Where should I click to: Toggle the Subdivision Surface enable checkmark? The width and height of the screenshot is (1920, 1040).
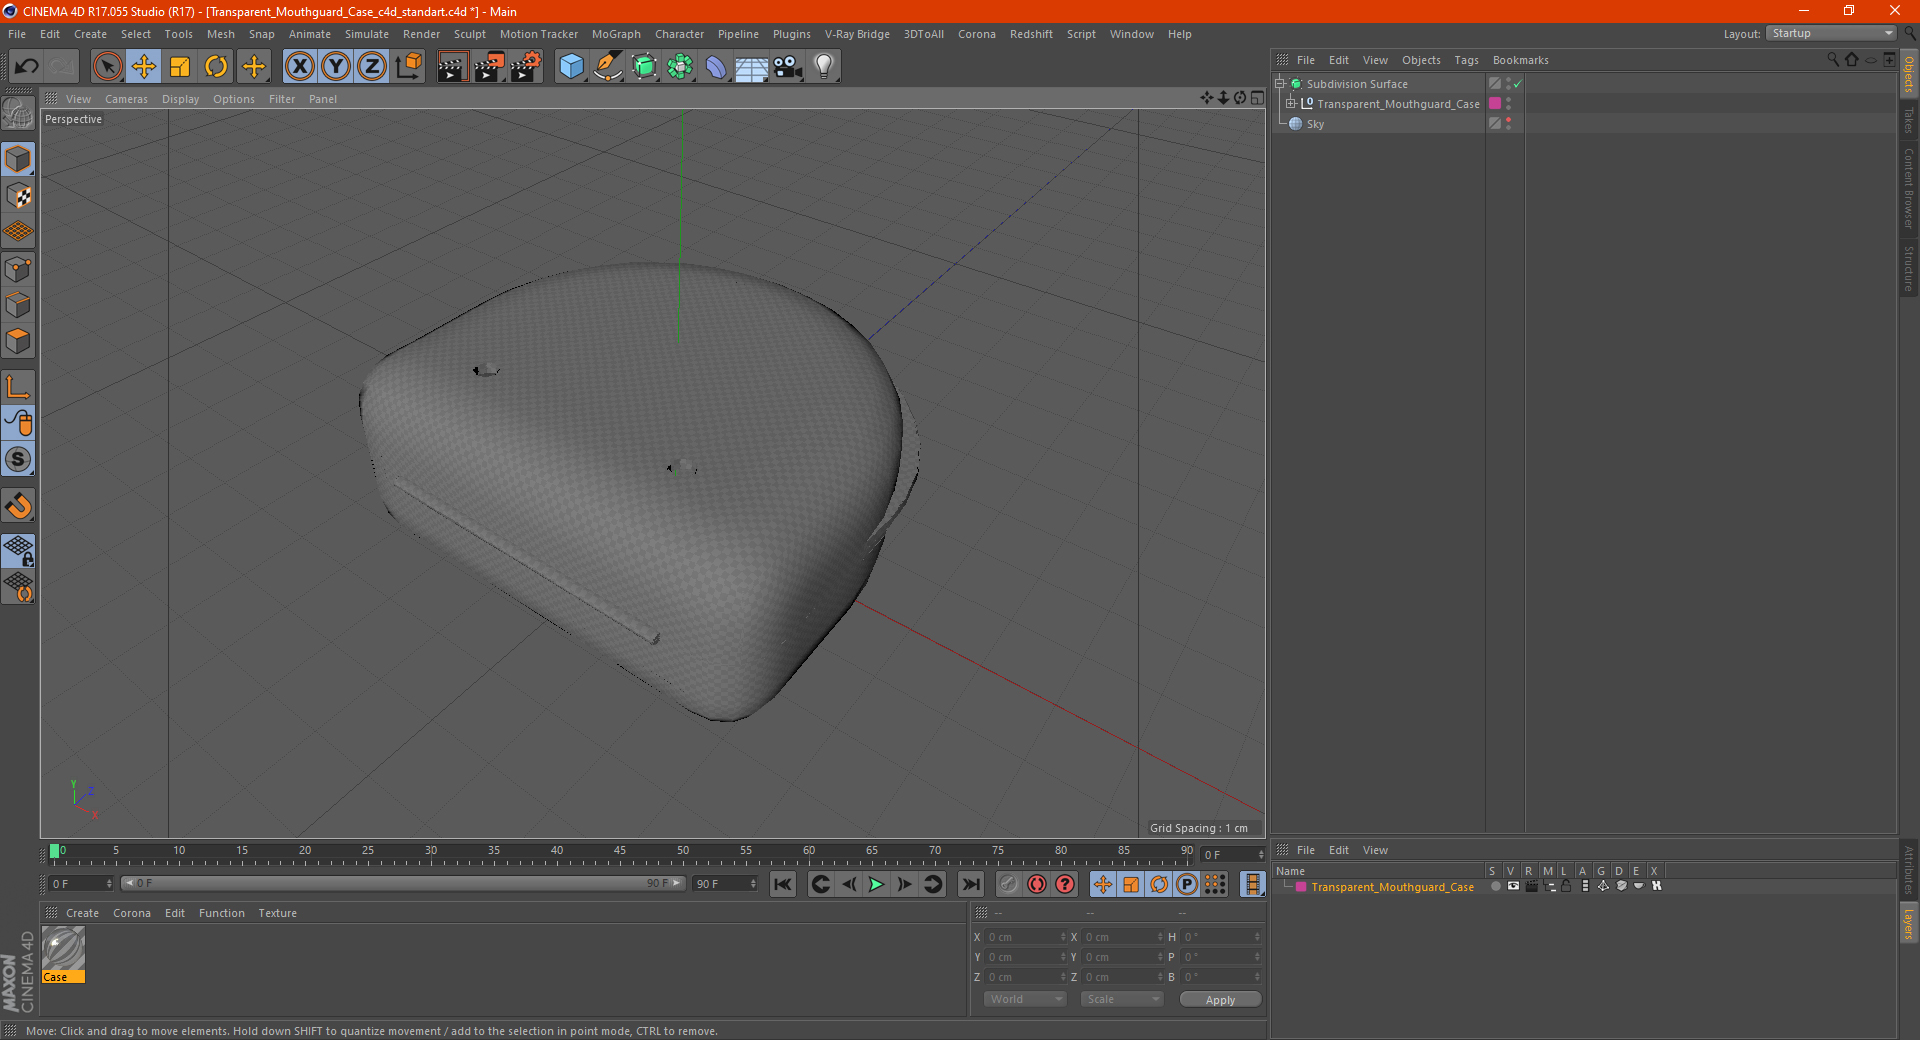pos(1517,84)
